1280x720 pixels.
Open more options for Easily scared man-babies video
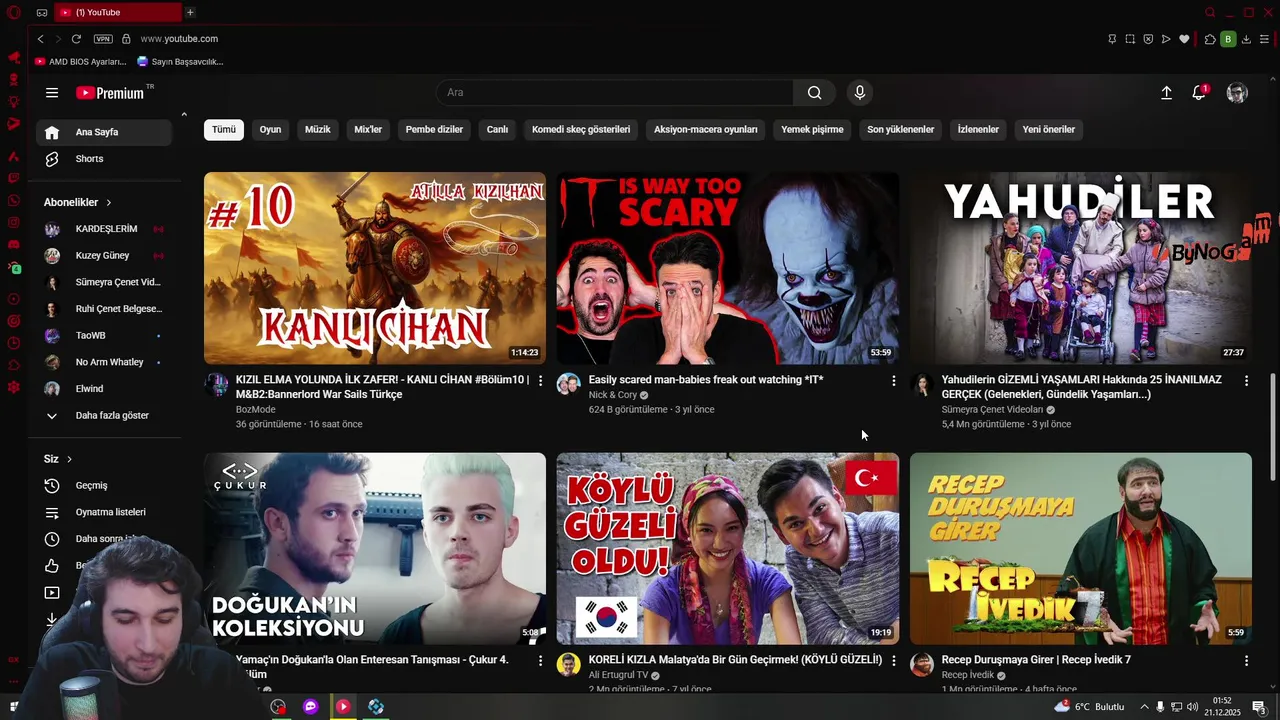tap(894, 381)
